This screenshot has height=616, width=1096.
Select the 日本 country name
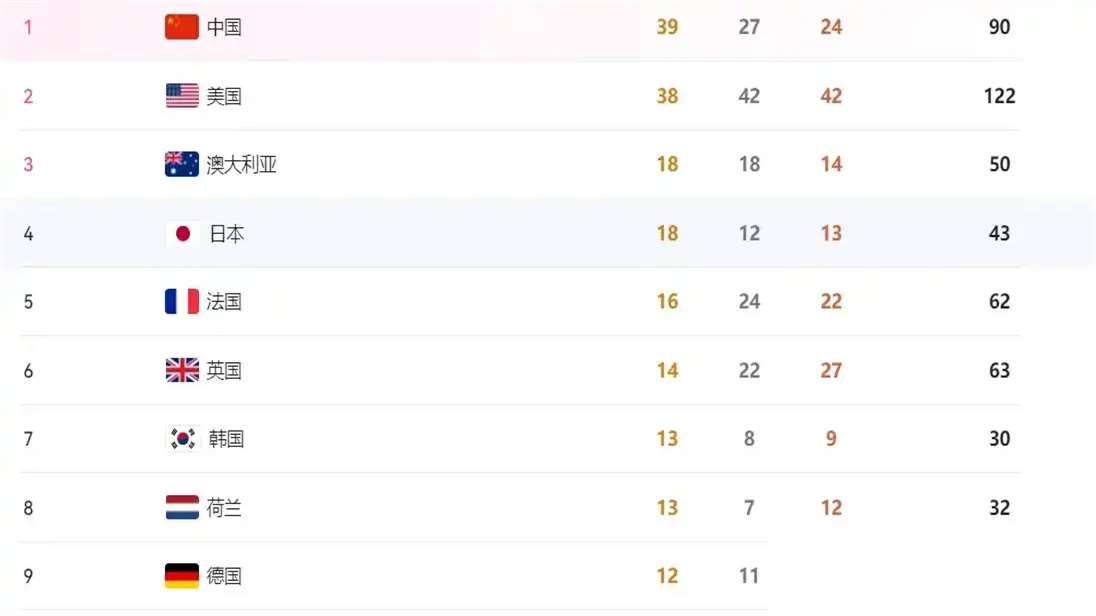click(x=226, y=234)
